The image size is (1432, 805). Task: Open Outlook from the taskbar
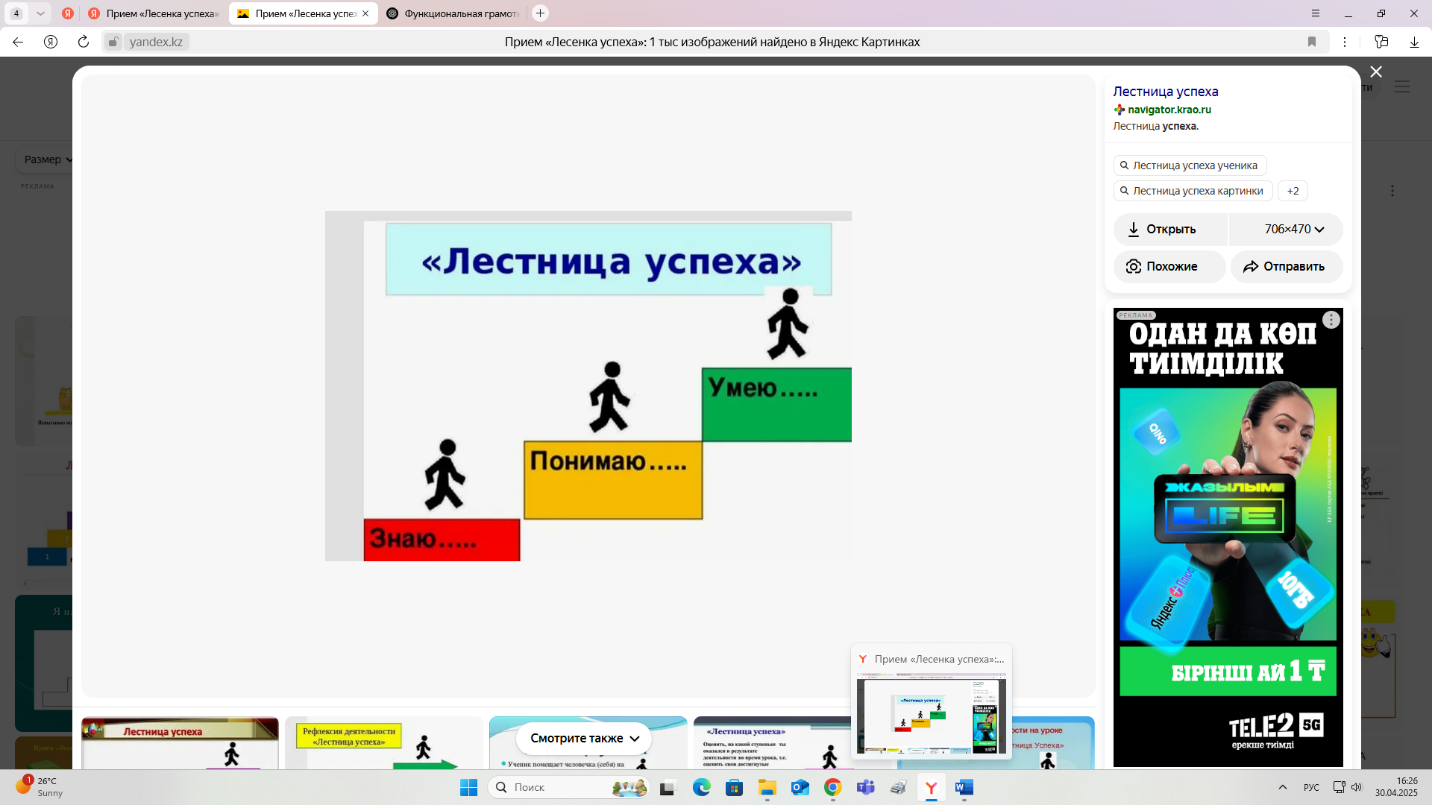[x=800, y=788]
